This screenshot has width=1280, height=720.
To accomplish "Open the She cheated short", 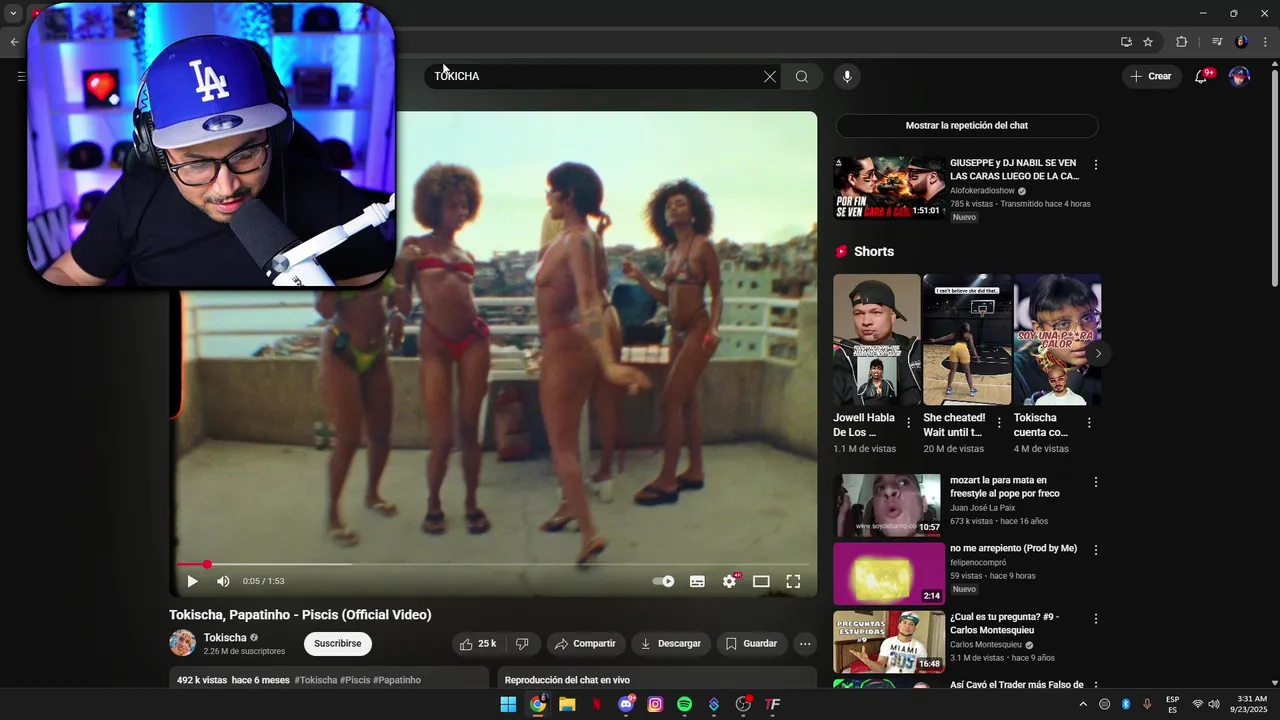I will 967,340.
